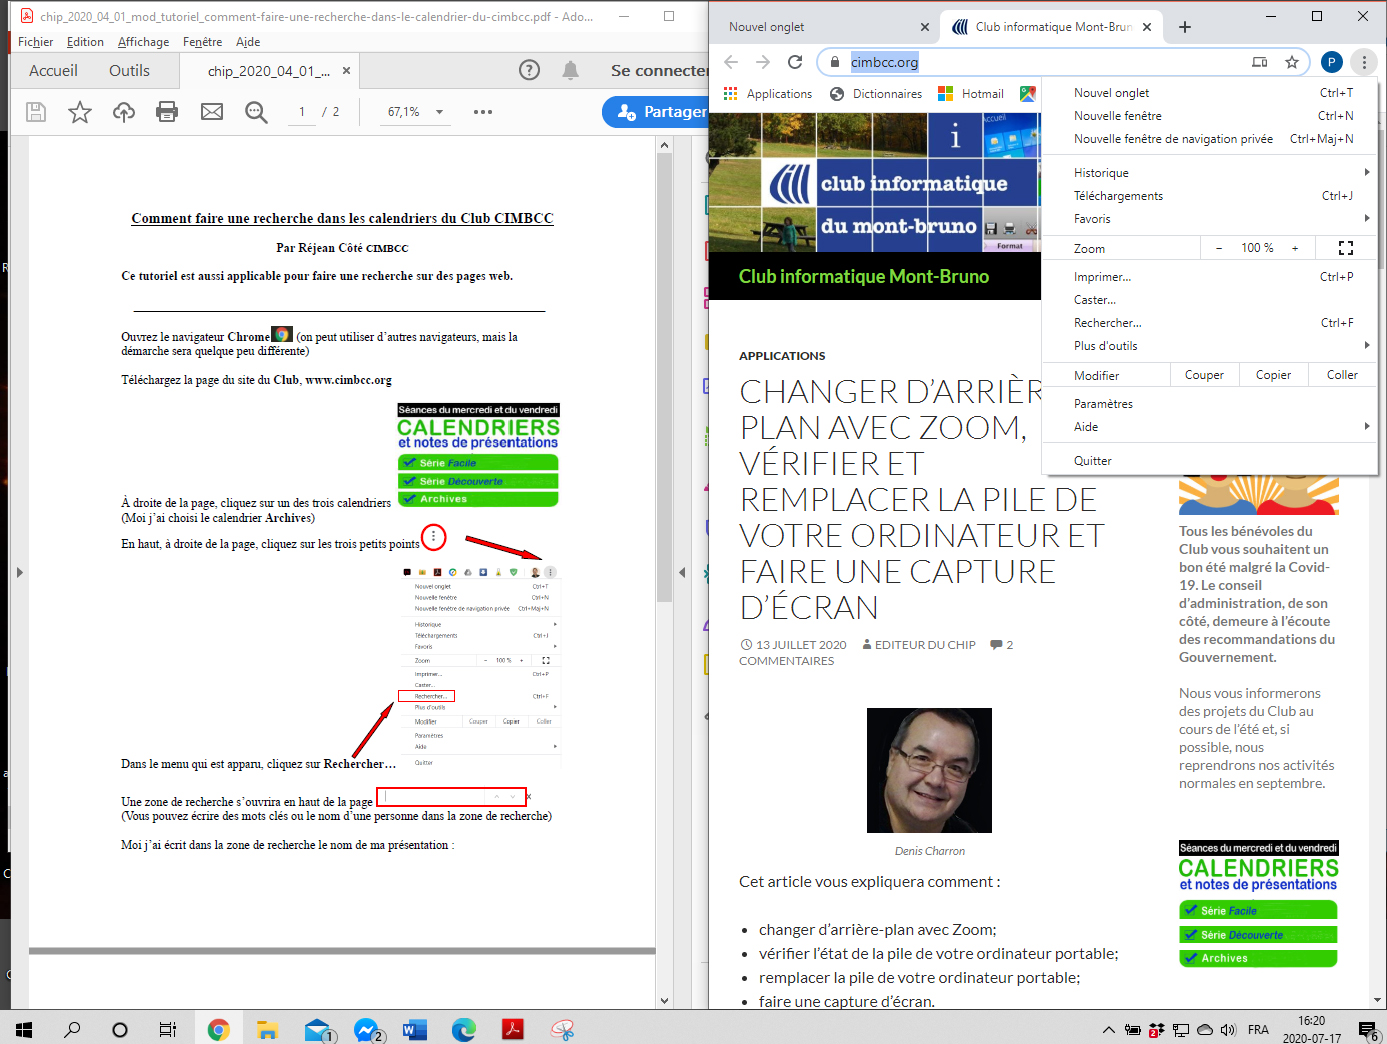
Task: Open Windows search magnifier in taskbar
Action: click(x=72, y=1029)
